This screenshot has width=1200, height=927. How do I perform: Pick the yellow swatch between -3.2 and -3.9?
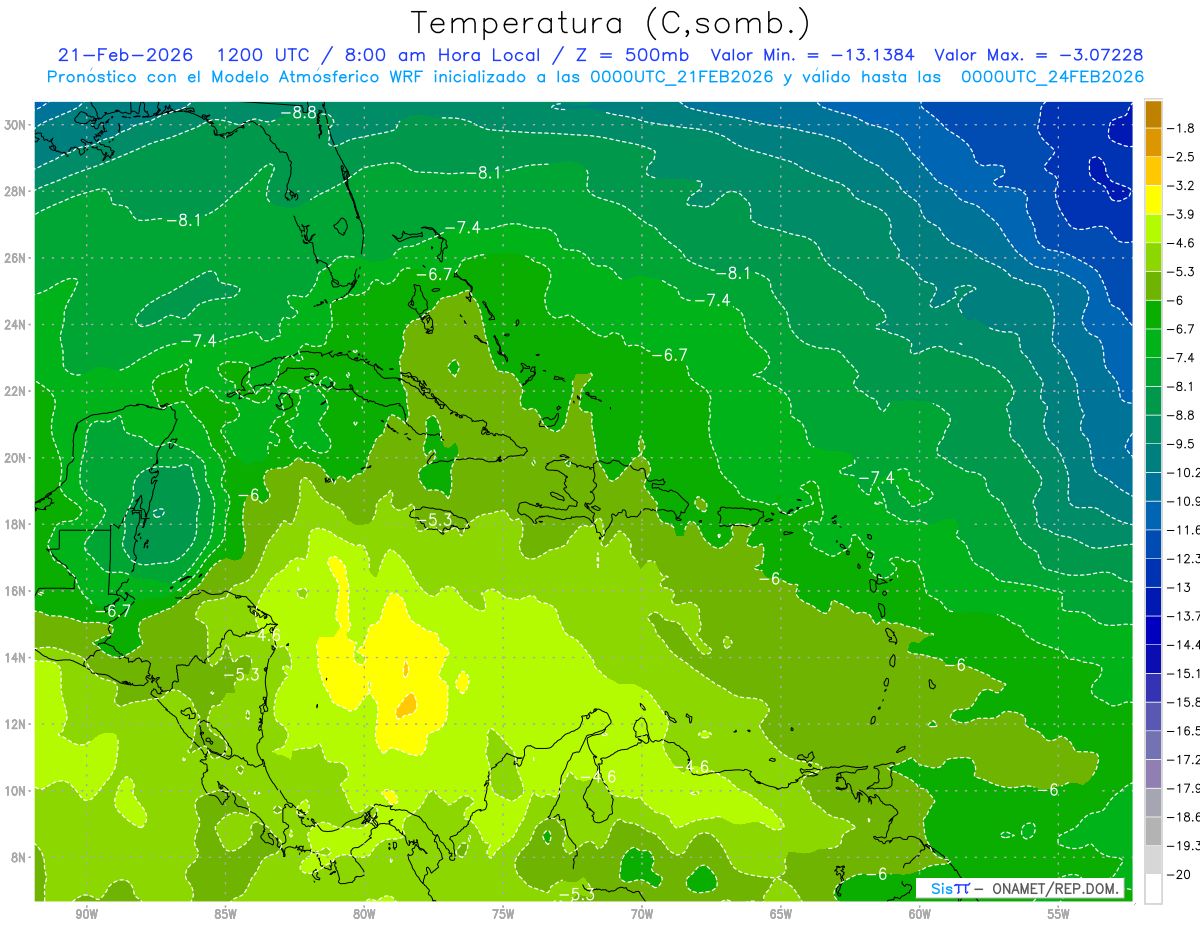tap(1153, 200)
